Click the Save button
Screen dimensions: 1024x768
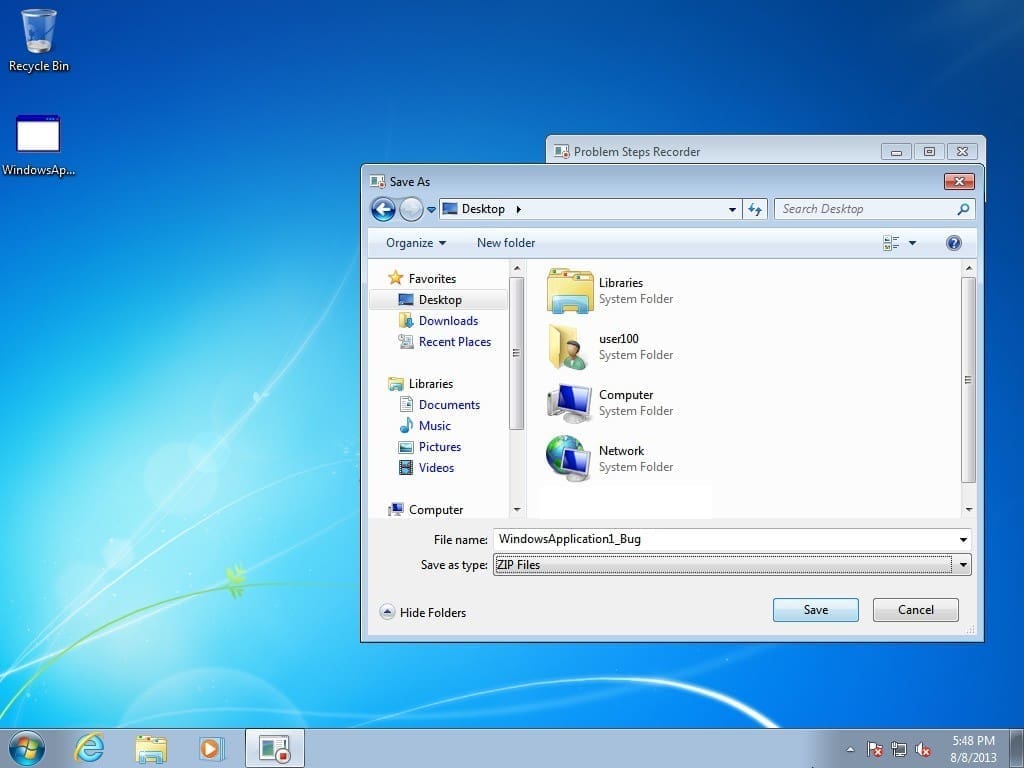tap(815, 609)
